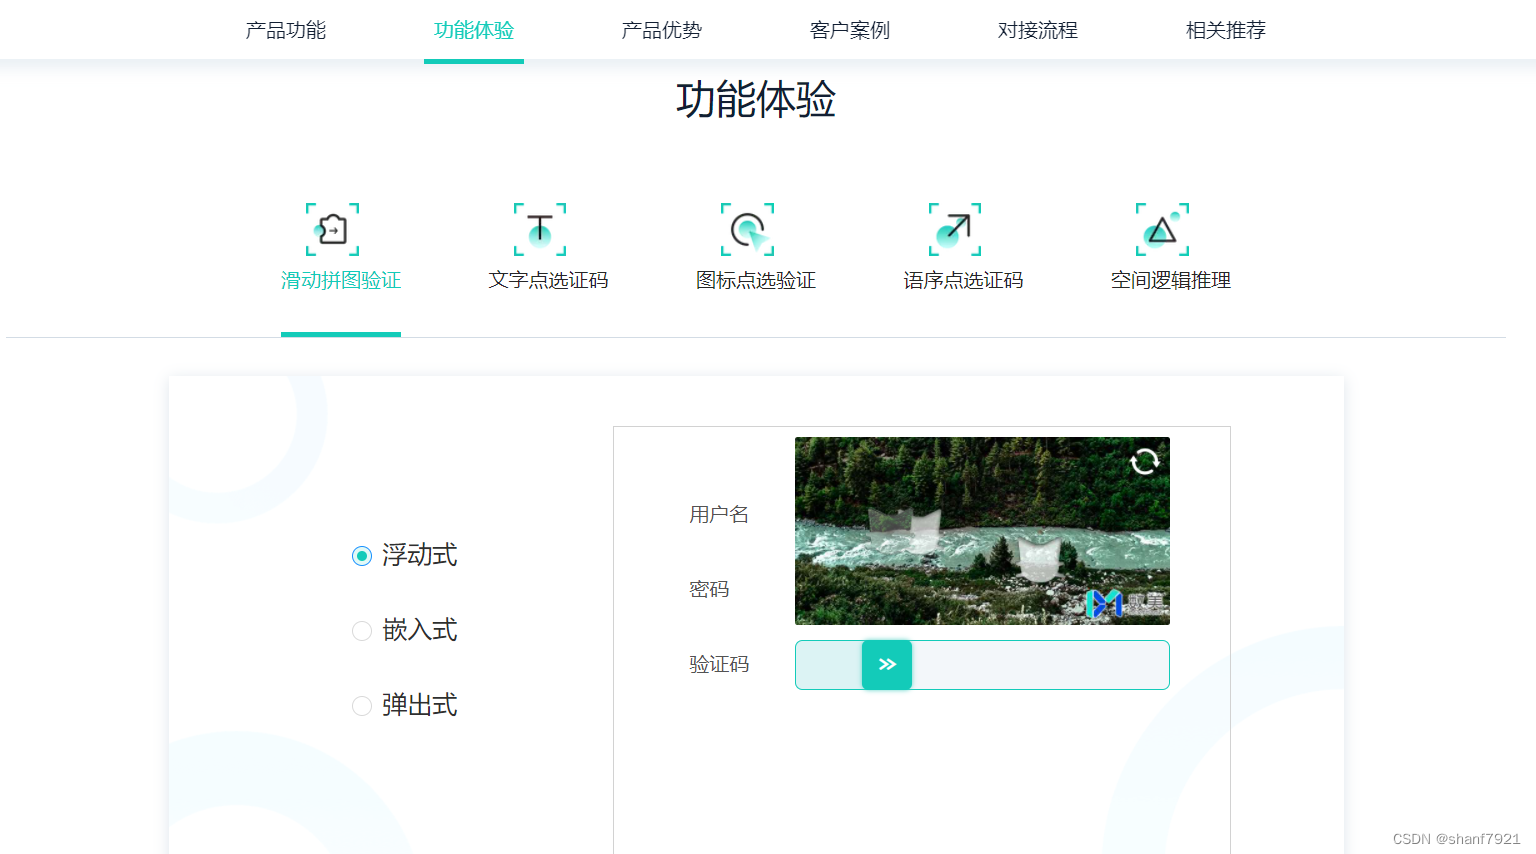Screen dimensions: 1536x854
Task: Open the 产品功能 nav tab
Action: [x=286, y=30]
